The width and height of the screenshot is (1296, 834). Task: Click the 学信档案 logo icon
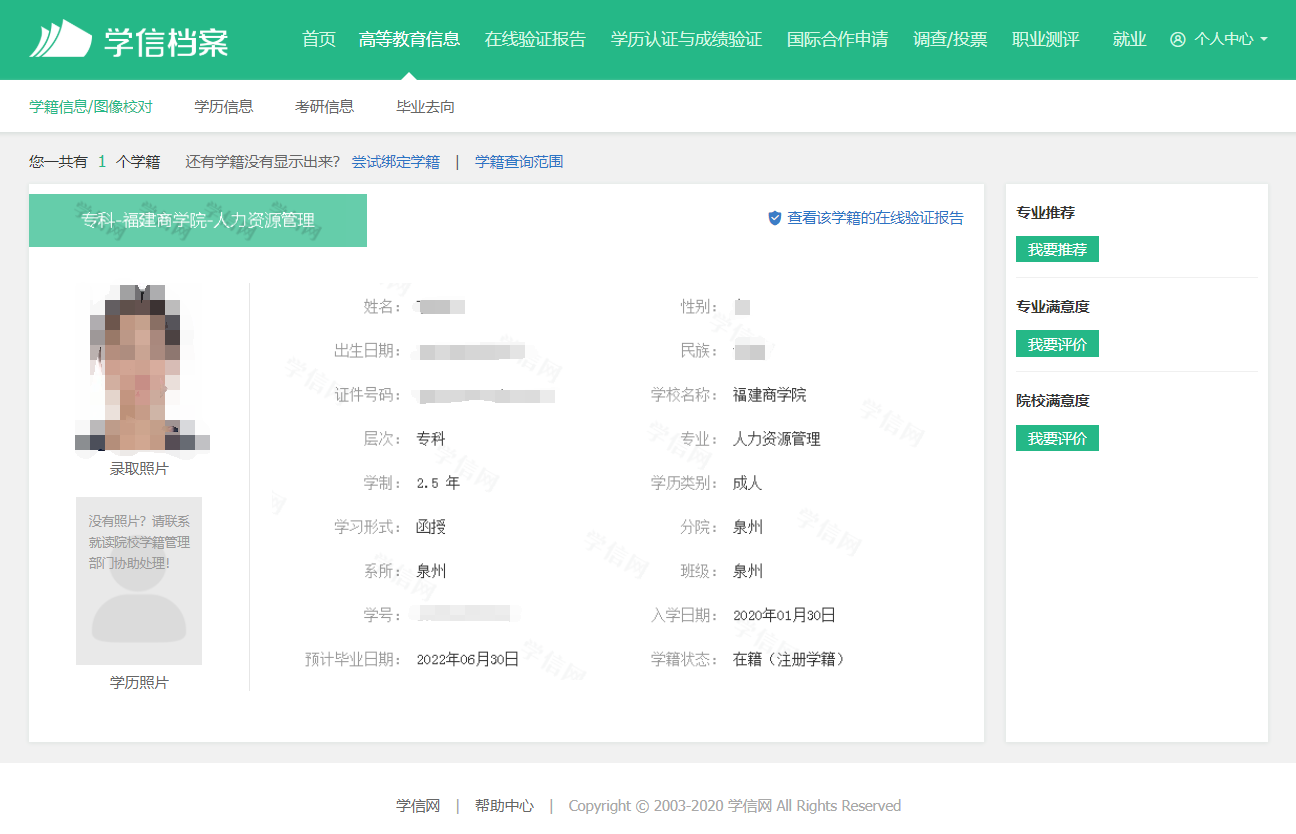62,39
